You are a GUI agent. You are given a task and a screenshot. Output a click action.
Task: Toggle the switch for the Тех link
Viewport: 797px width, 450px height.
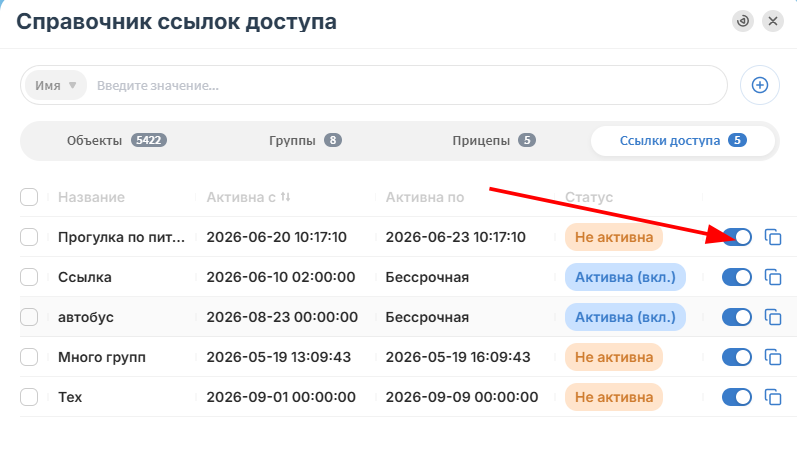pos(737,397)
